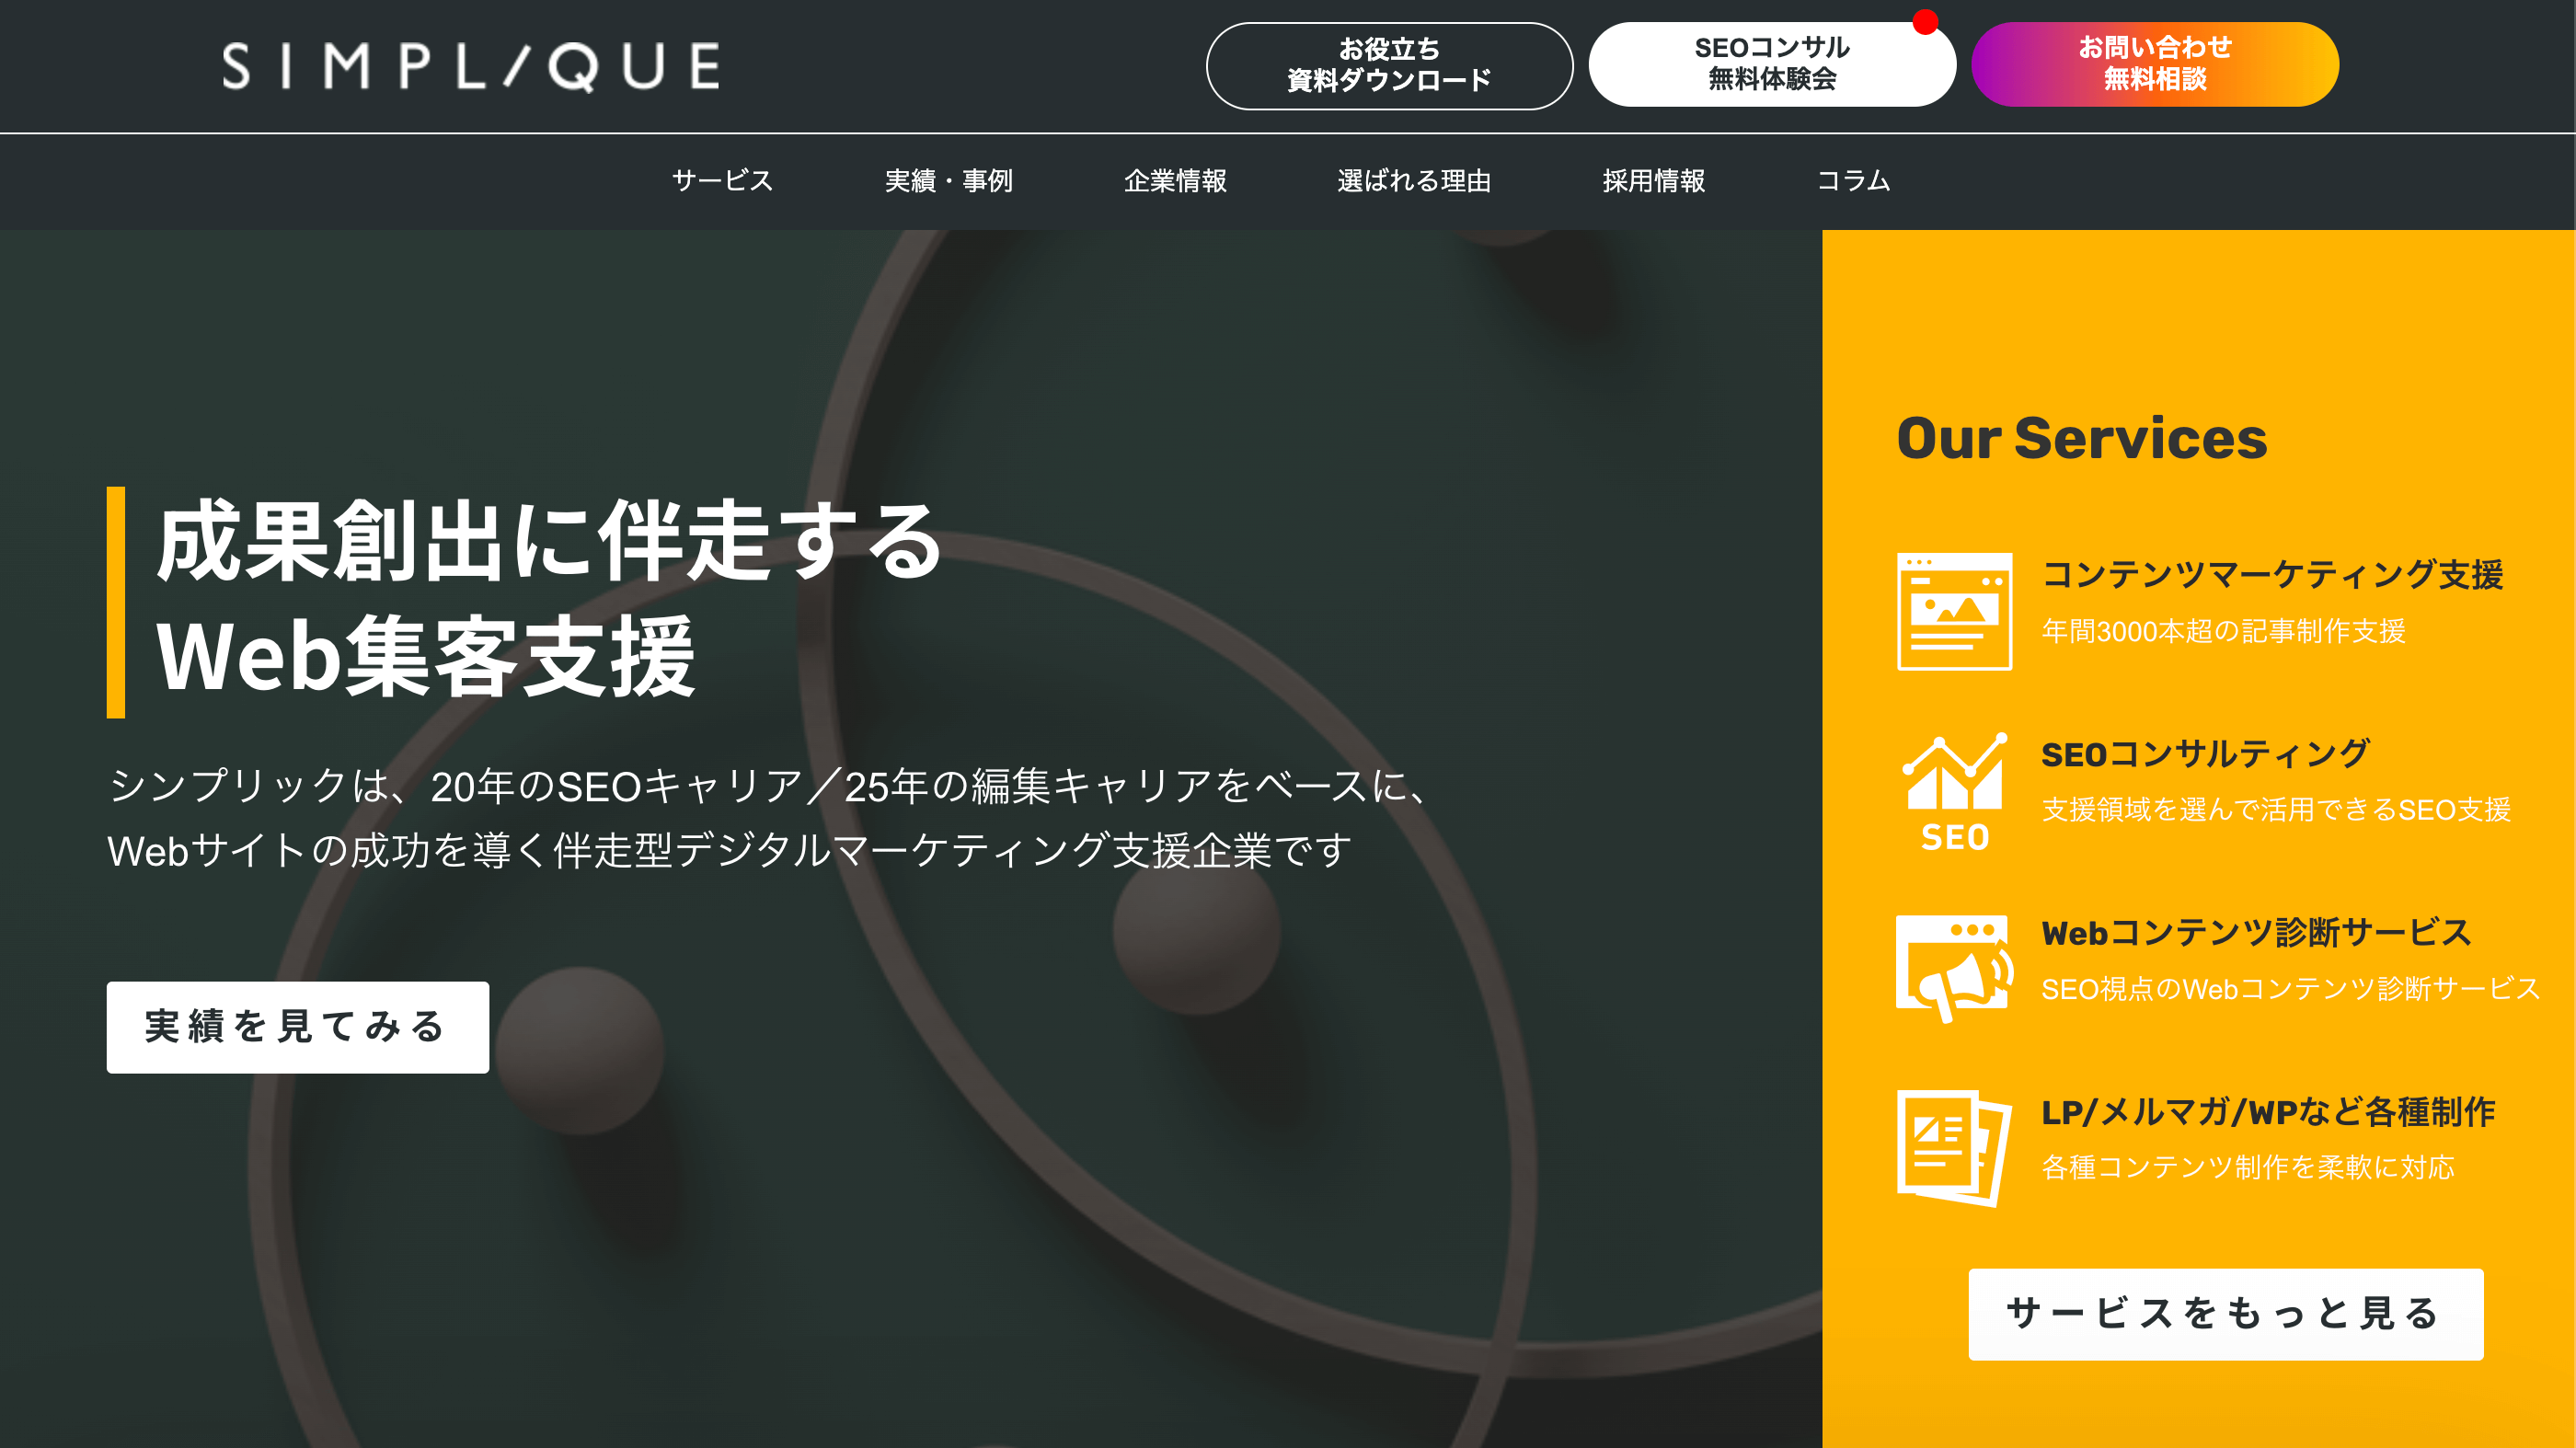Open SEOコンサルティング service link
This screenshot has height=1448, width=2576.
click(x=2205, y=753)
